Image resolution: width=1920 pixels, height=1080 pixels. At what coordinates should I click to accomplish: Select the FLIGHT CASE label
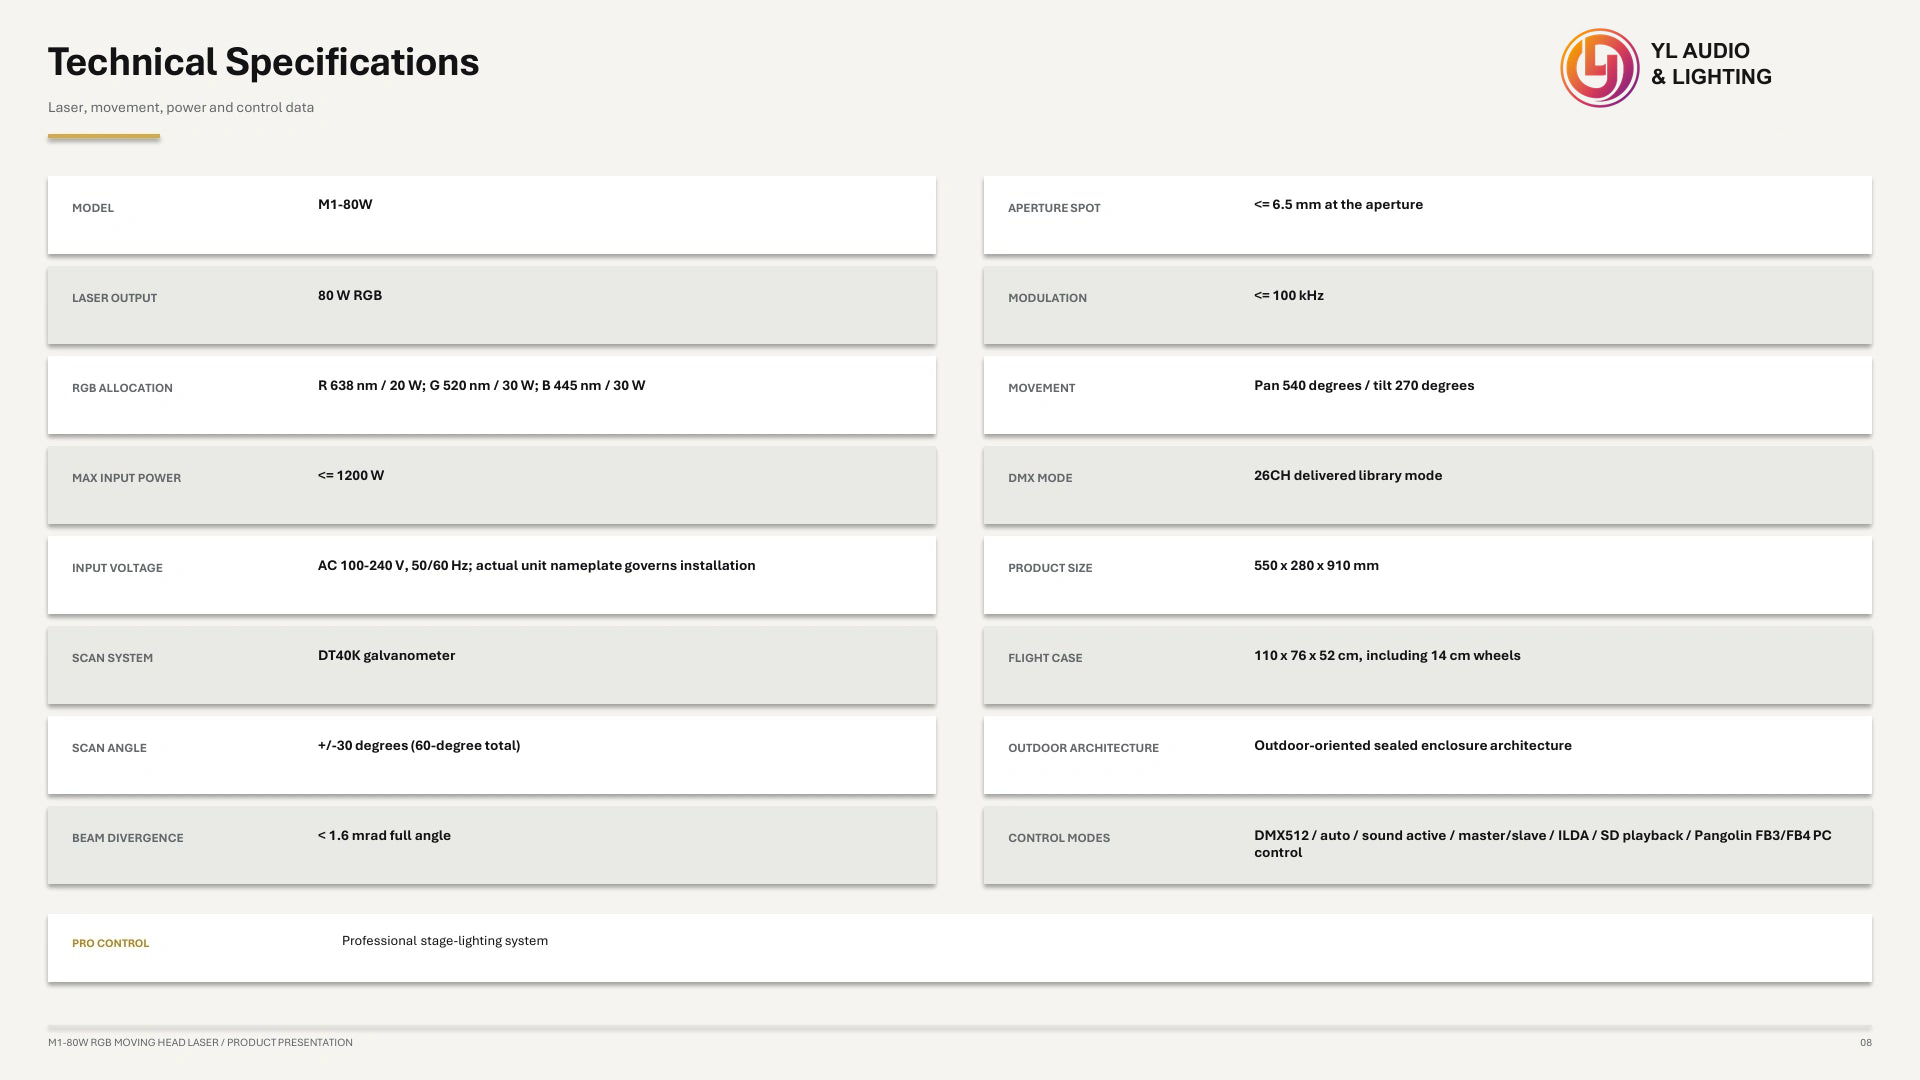coord(1045,658)
